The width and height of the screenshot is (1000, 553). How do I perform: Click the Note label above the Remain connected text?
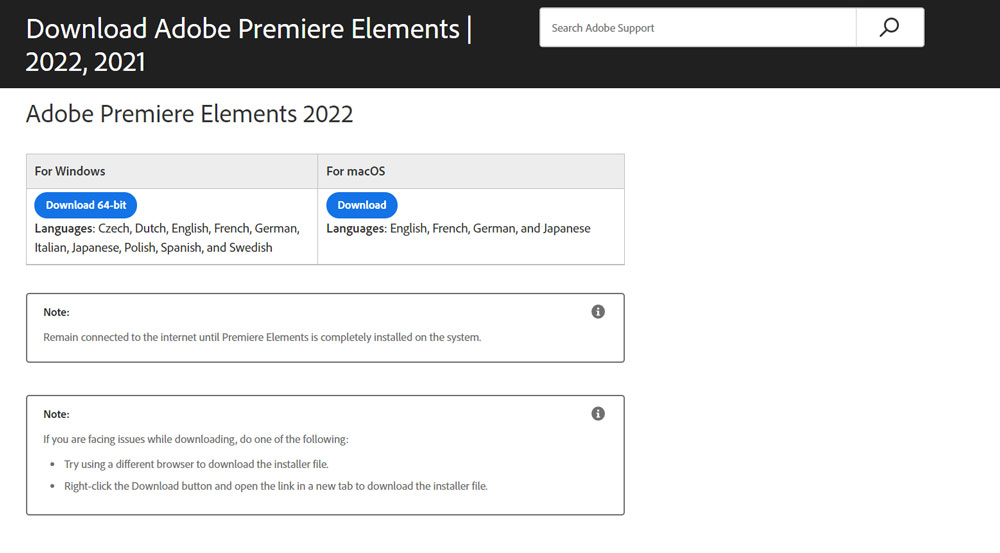click(56, 313)
